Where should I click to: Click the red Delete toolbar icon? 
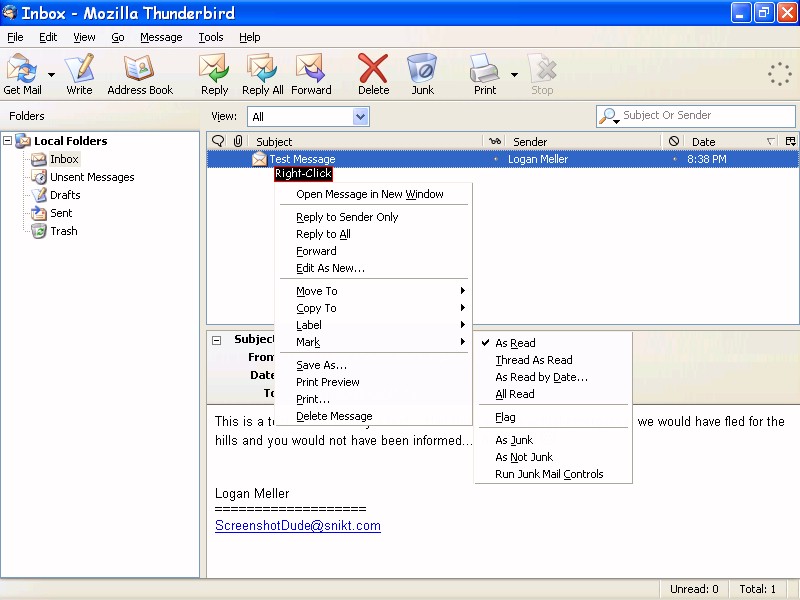373,68
